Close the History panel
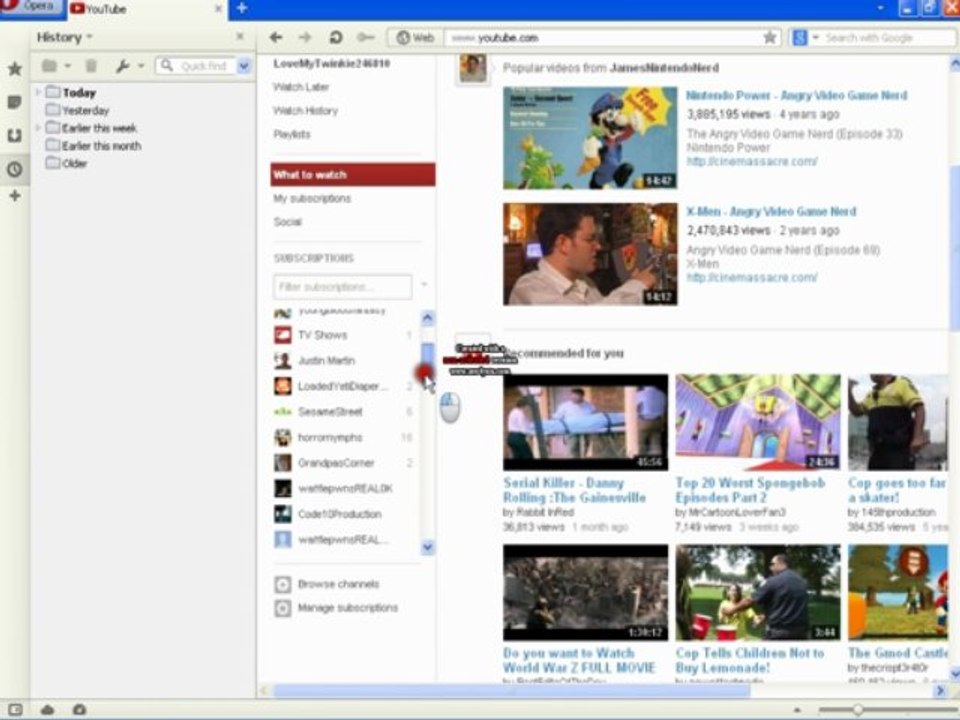 point(240,37)
